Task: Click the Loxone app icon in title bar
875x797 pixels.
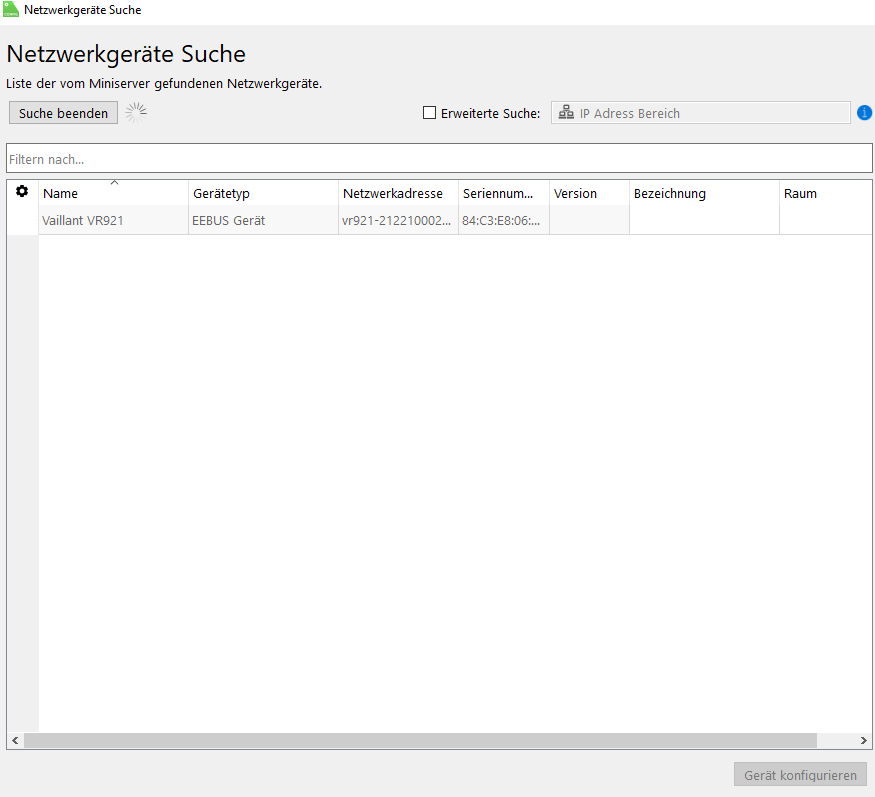Action: [11, 10]
